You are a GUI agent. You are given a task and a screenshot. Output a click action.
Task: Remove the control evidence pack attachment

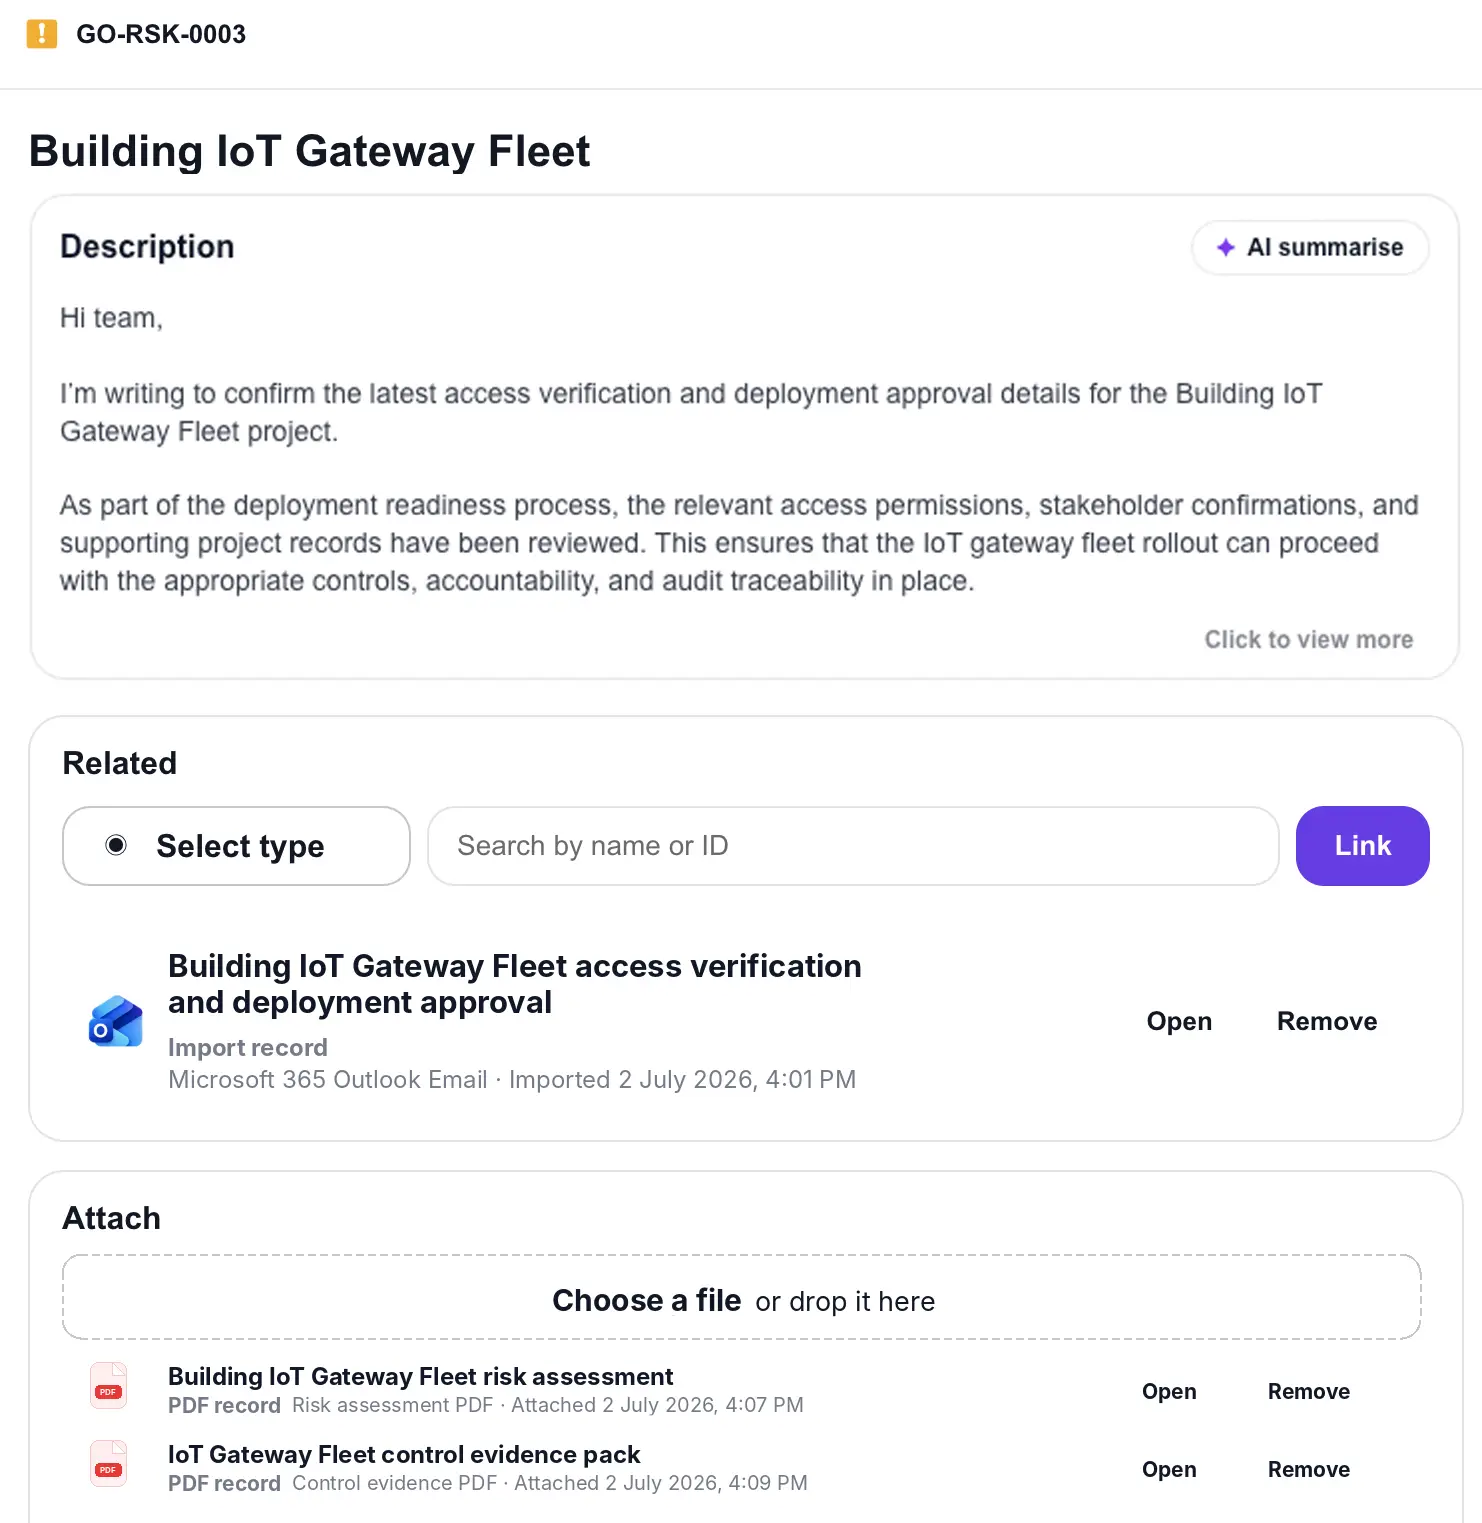(1309, 1469)
